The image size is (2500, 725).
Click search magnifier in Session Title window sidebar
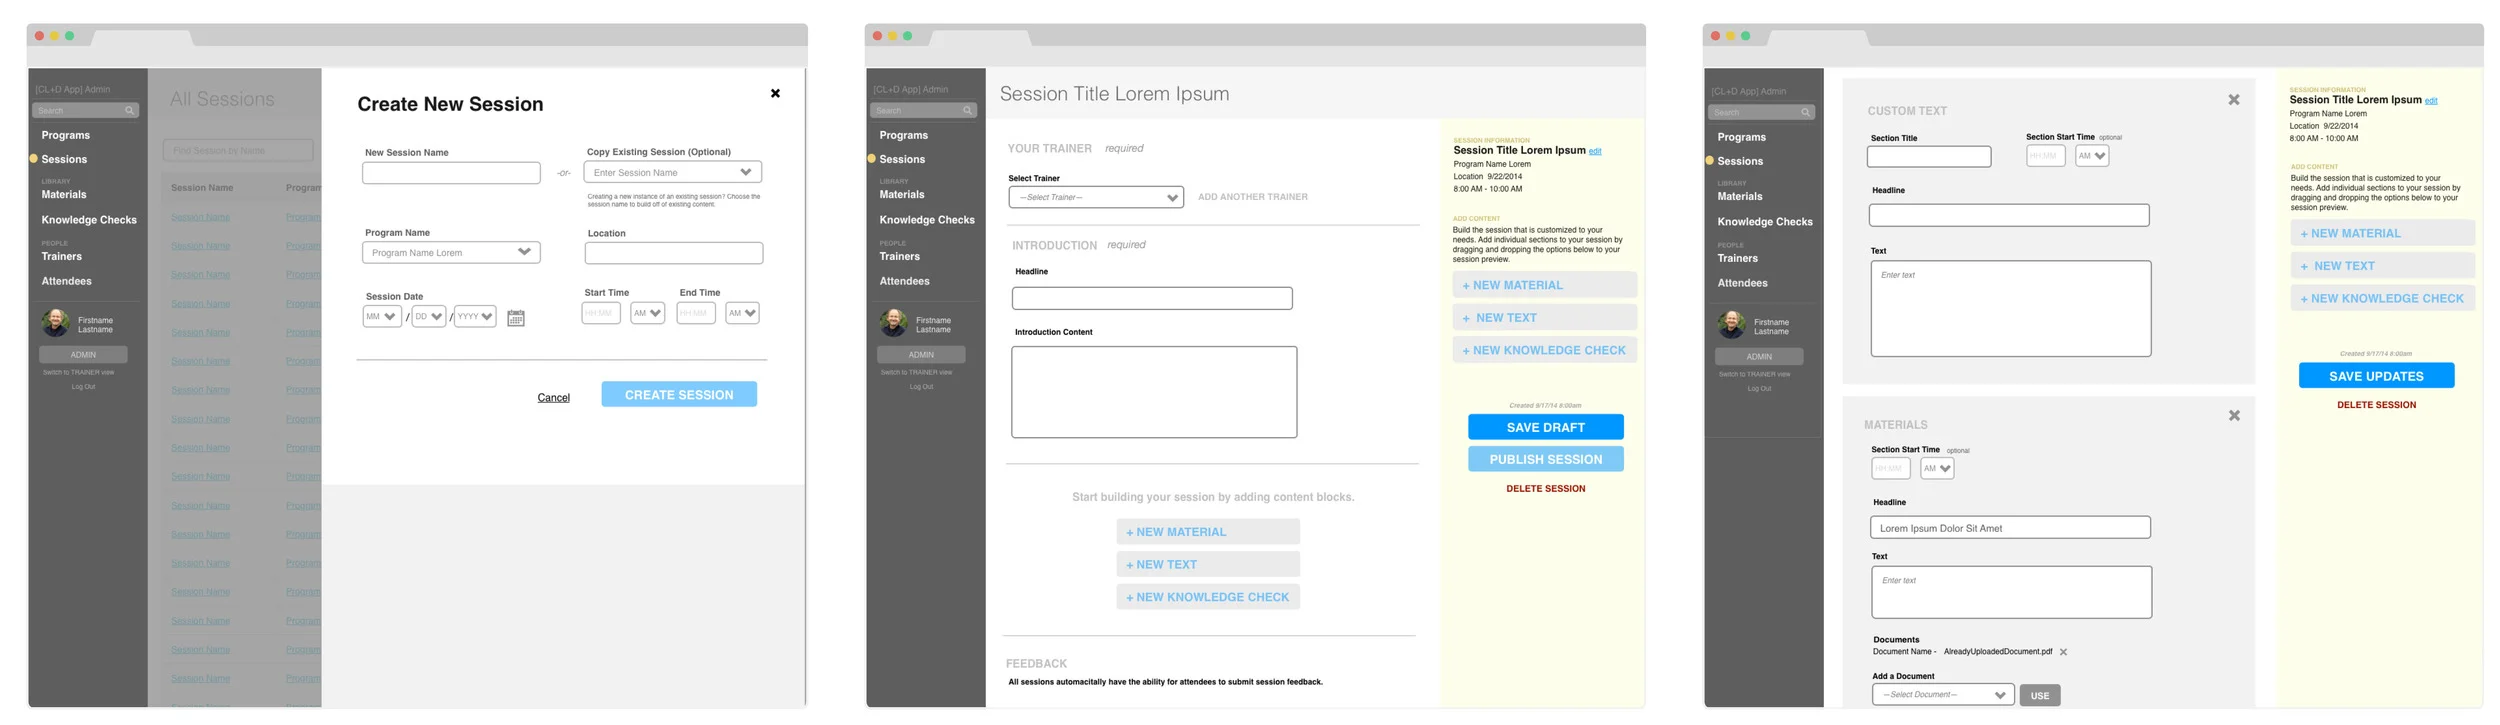pyautogui.click(x=967, y=110)
